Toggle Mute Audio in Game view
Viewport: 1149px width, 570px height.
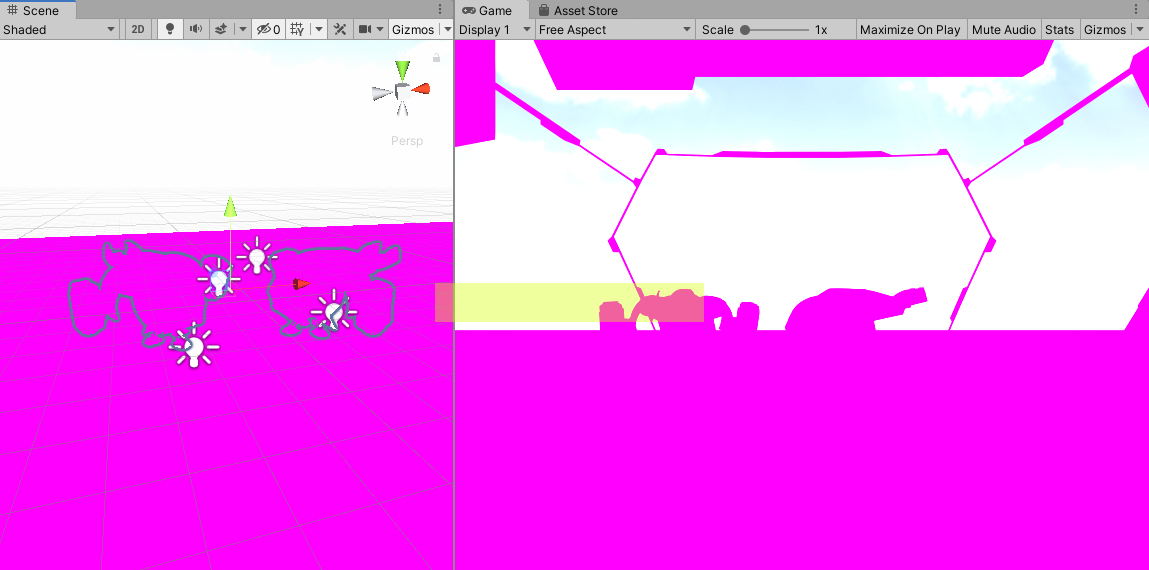point(1004,29)
